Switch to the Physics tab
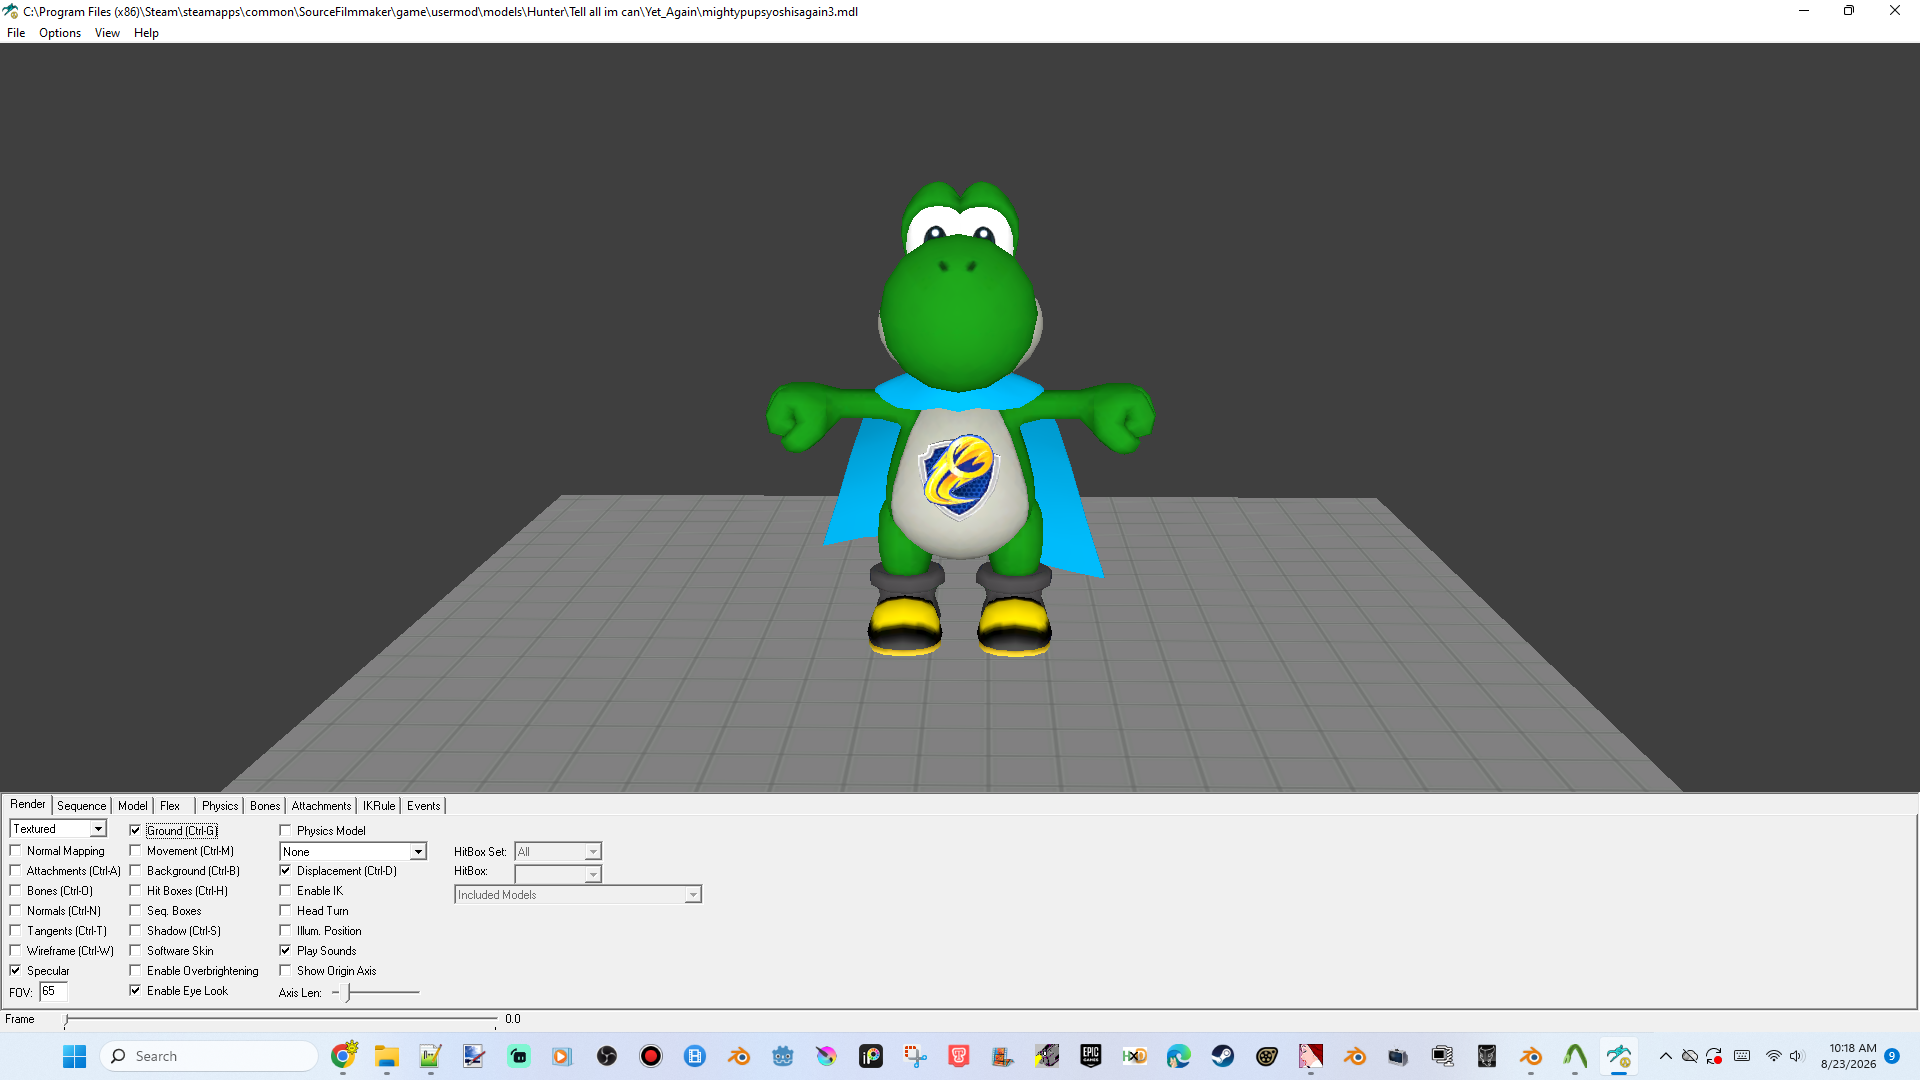Image resolution: width=1920 pixels, height=1080 pixels. point(220,806)
